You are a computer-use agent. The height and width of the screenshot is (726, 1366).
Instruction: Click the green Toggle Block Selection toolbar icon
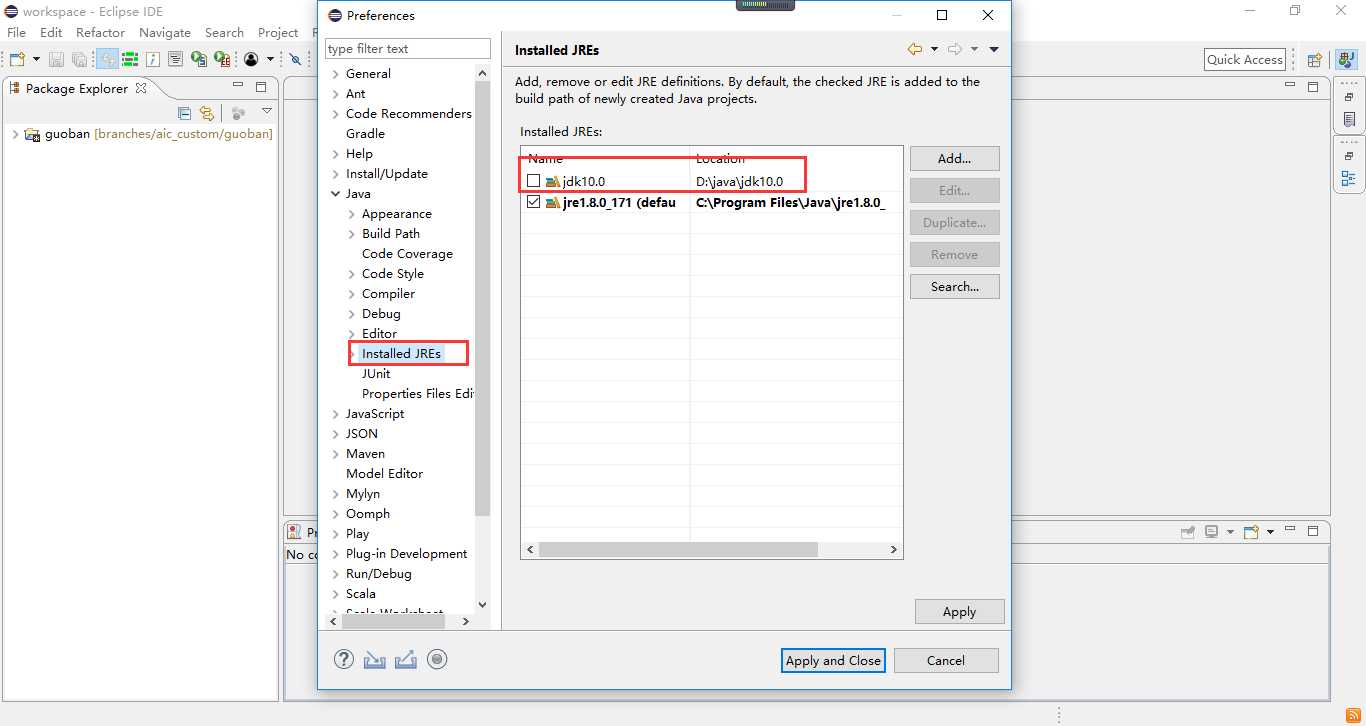coord(130,59)
